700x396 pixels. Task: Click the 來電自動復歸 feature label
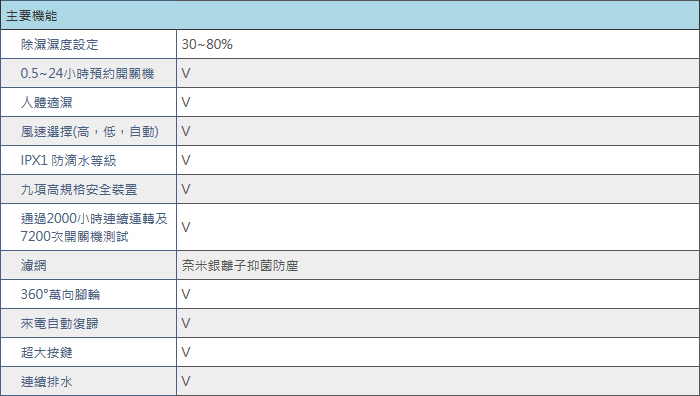59,324
